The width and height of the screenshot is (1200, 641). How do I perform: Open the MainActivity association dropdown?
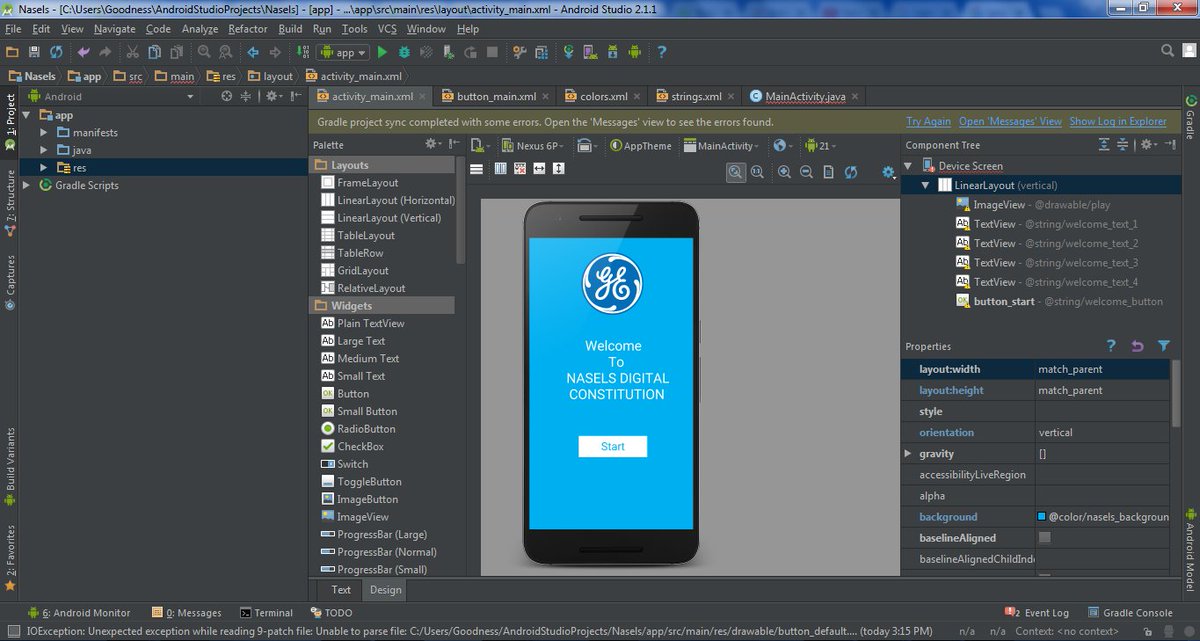[x=722, y=146]
